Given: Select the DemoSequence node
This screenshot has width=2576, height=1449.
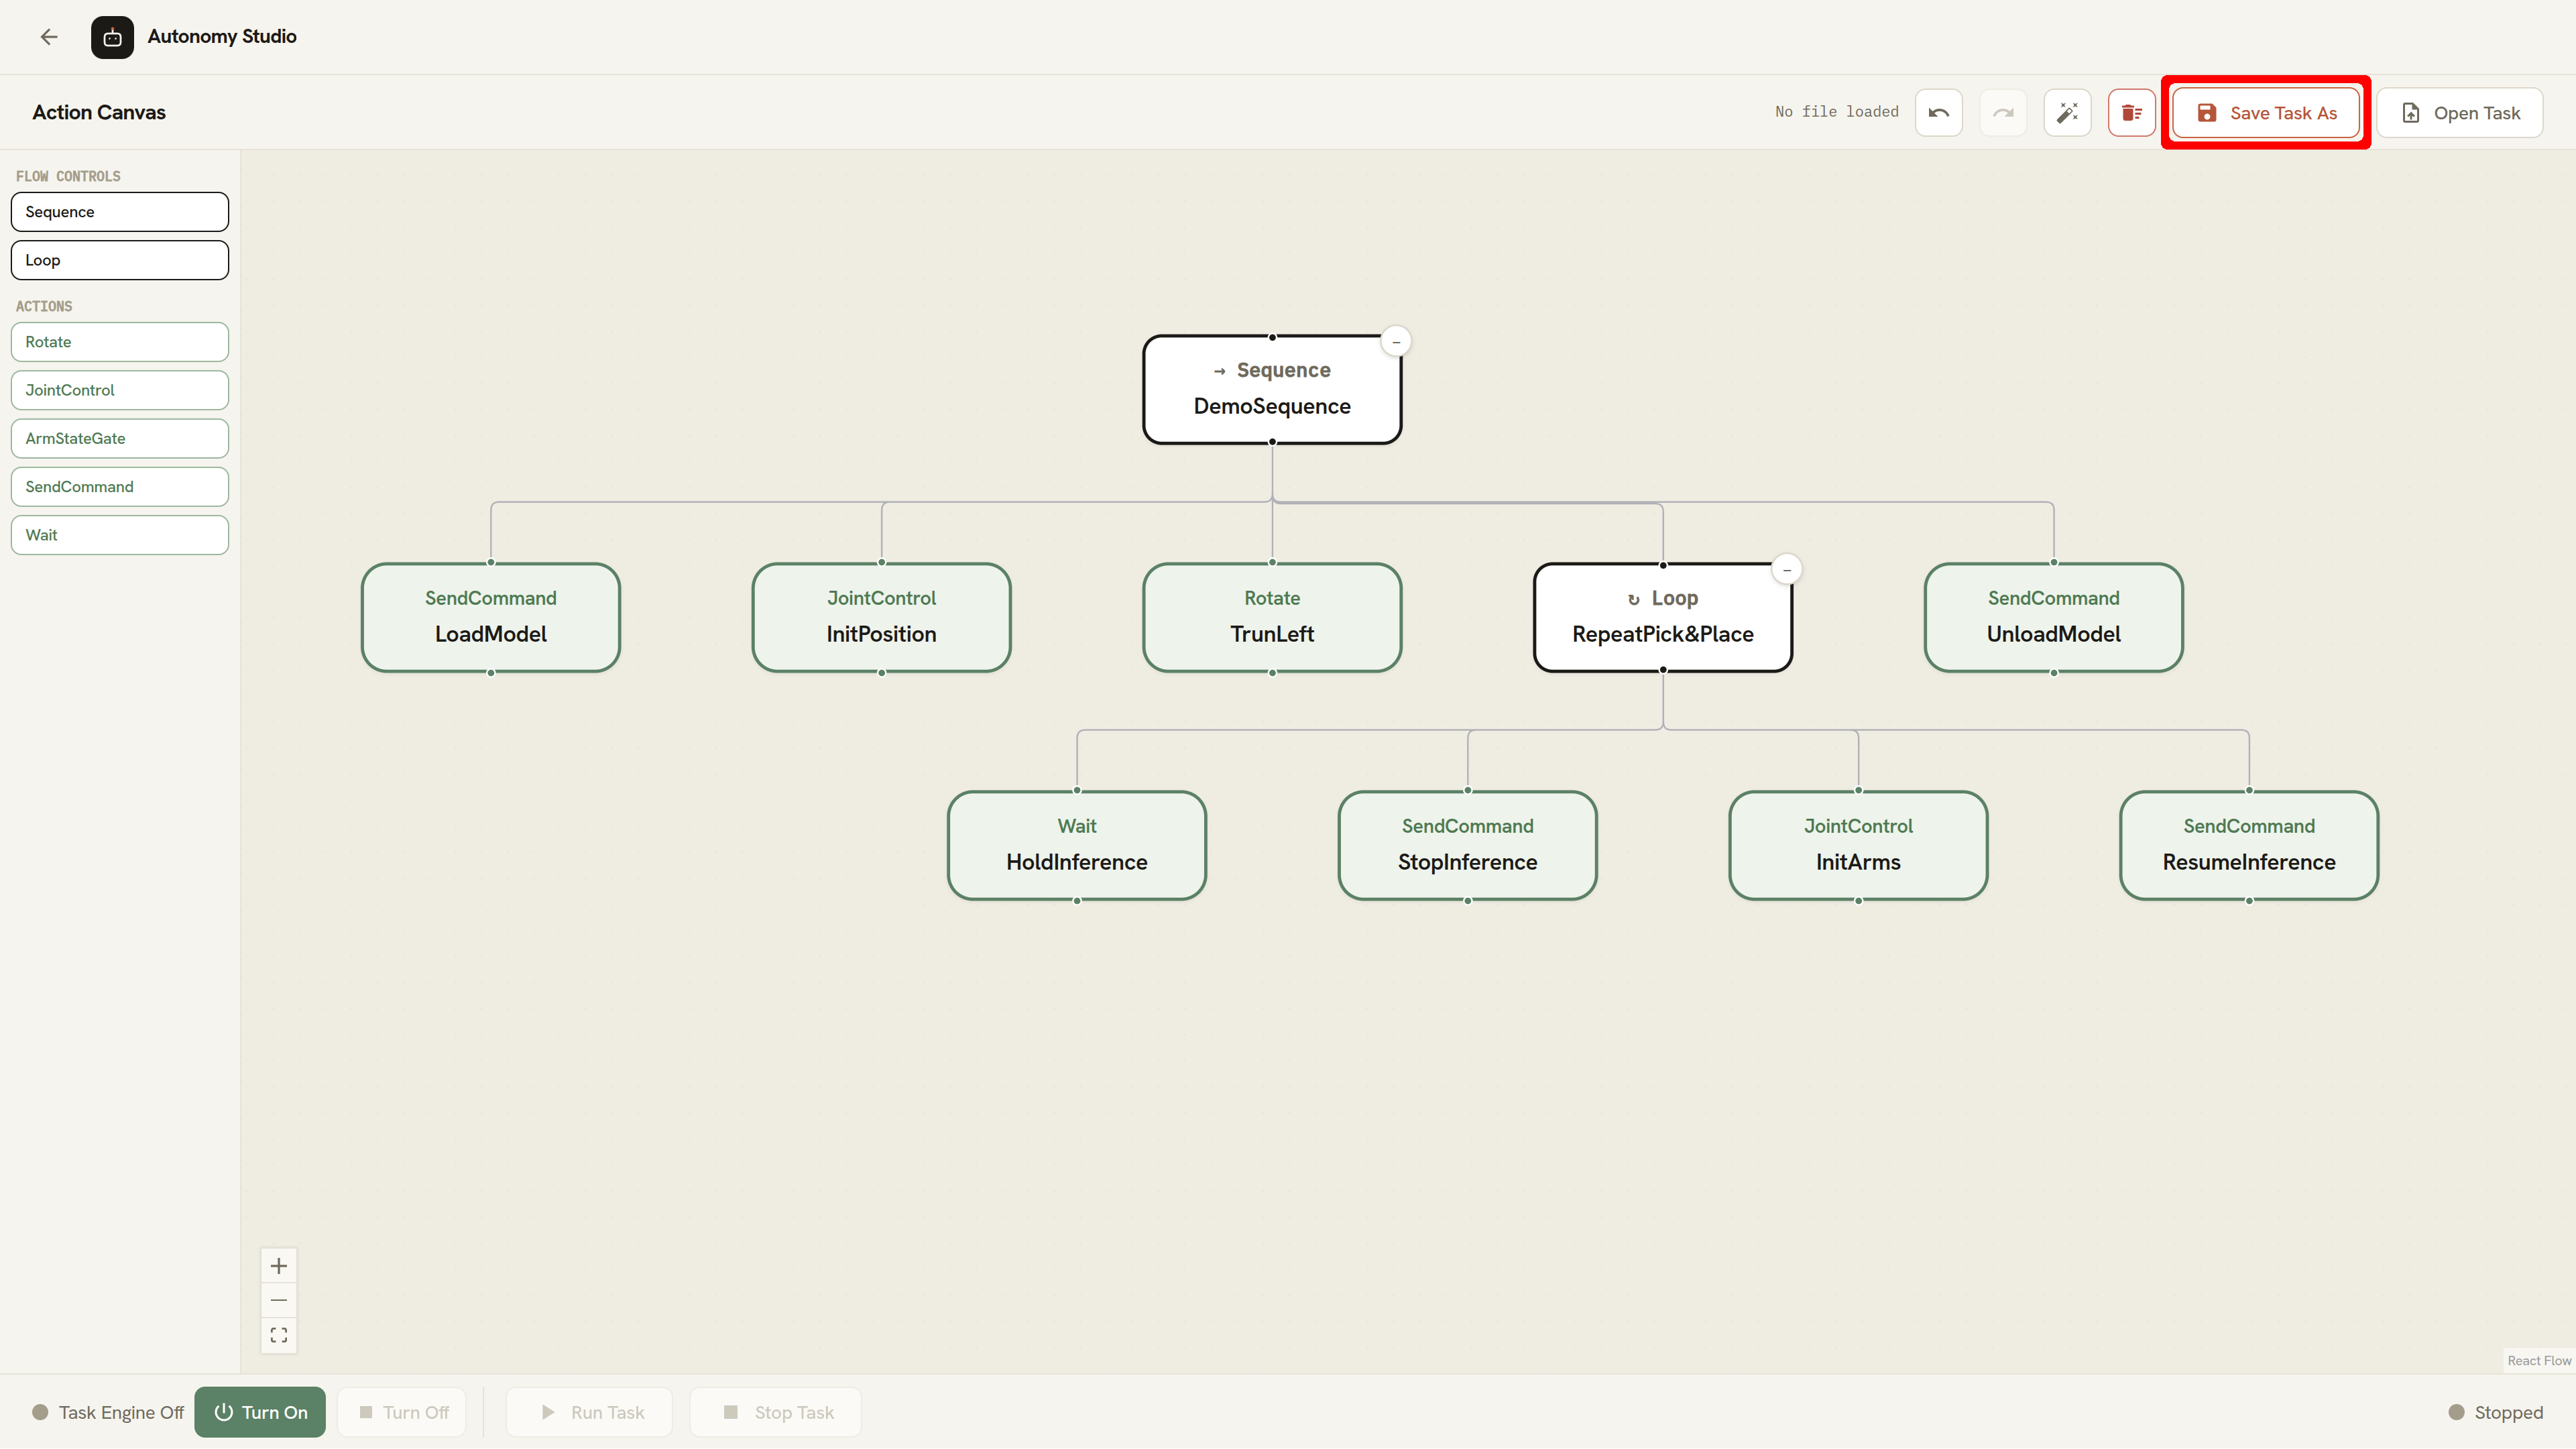Looking at the screenshot, I should (1272, 389).
